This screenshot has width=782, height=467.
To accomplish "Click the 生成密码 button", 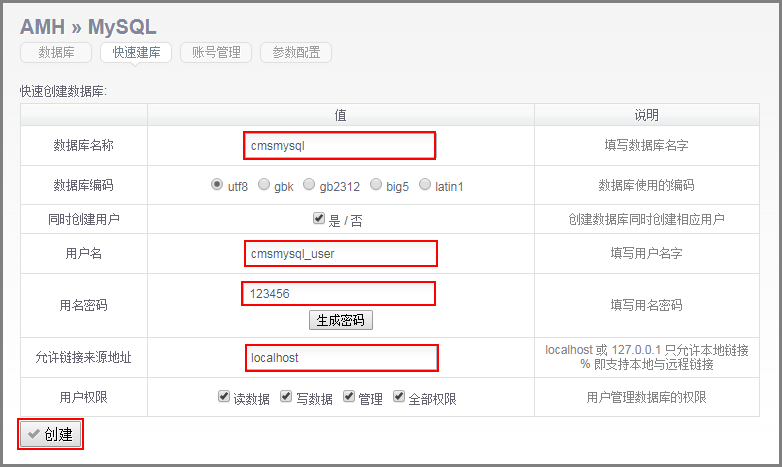I will click(341, 320).
